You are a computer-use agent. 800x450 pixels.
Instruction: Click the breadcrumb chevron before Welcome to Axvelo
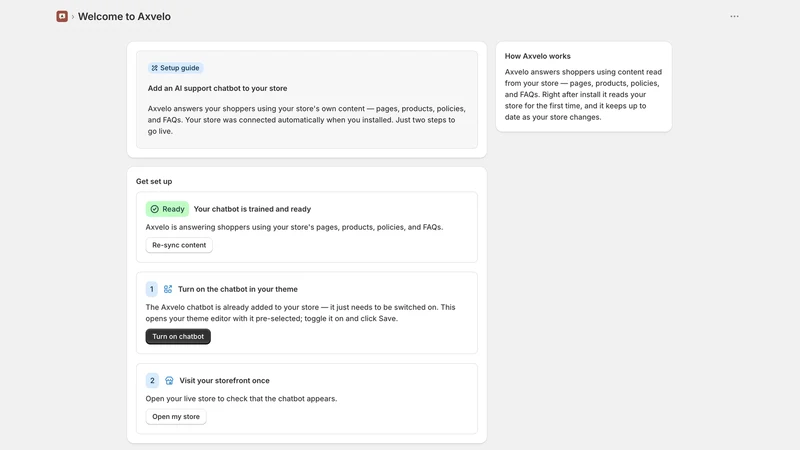coord(73,17)
